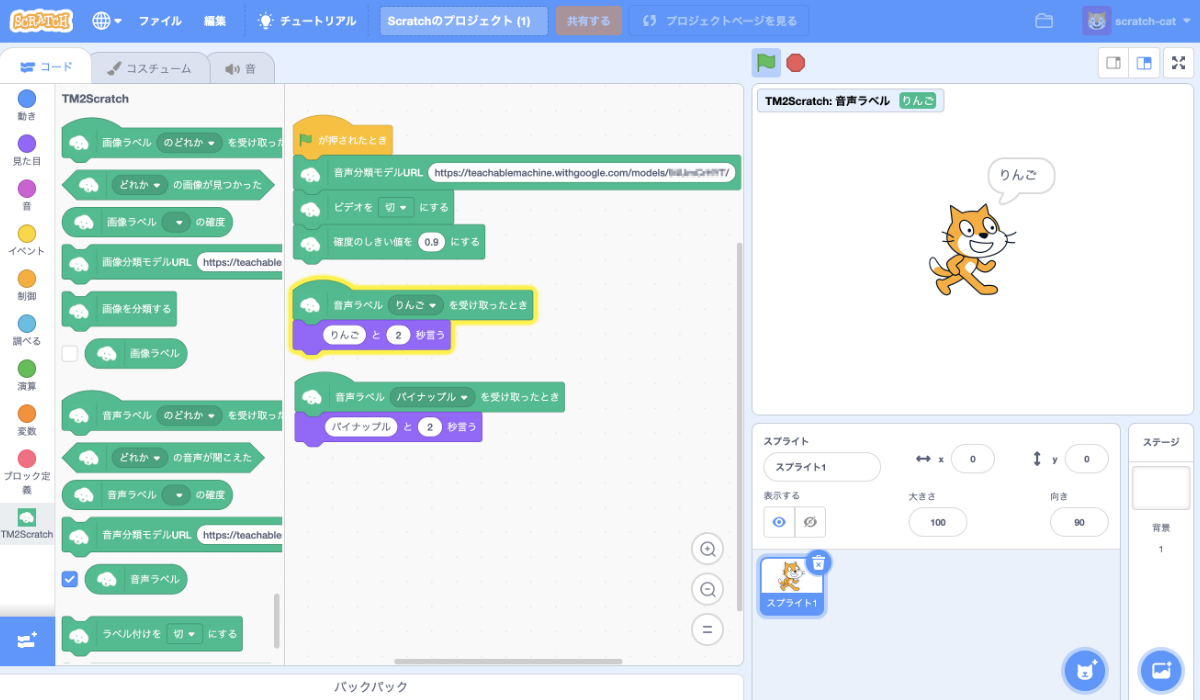The image size is (1200, 700).
Task: Open どれか dropdown in 画像が見つかった block
Action: pos(139,185)
